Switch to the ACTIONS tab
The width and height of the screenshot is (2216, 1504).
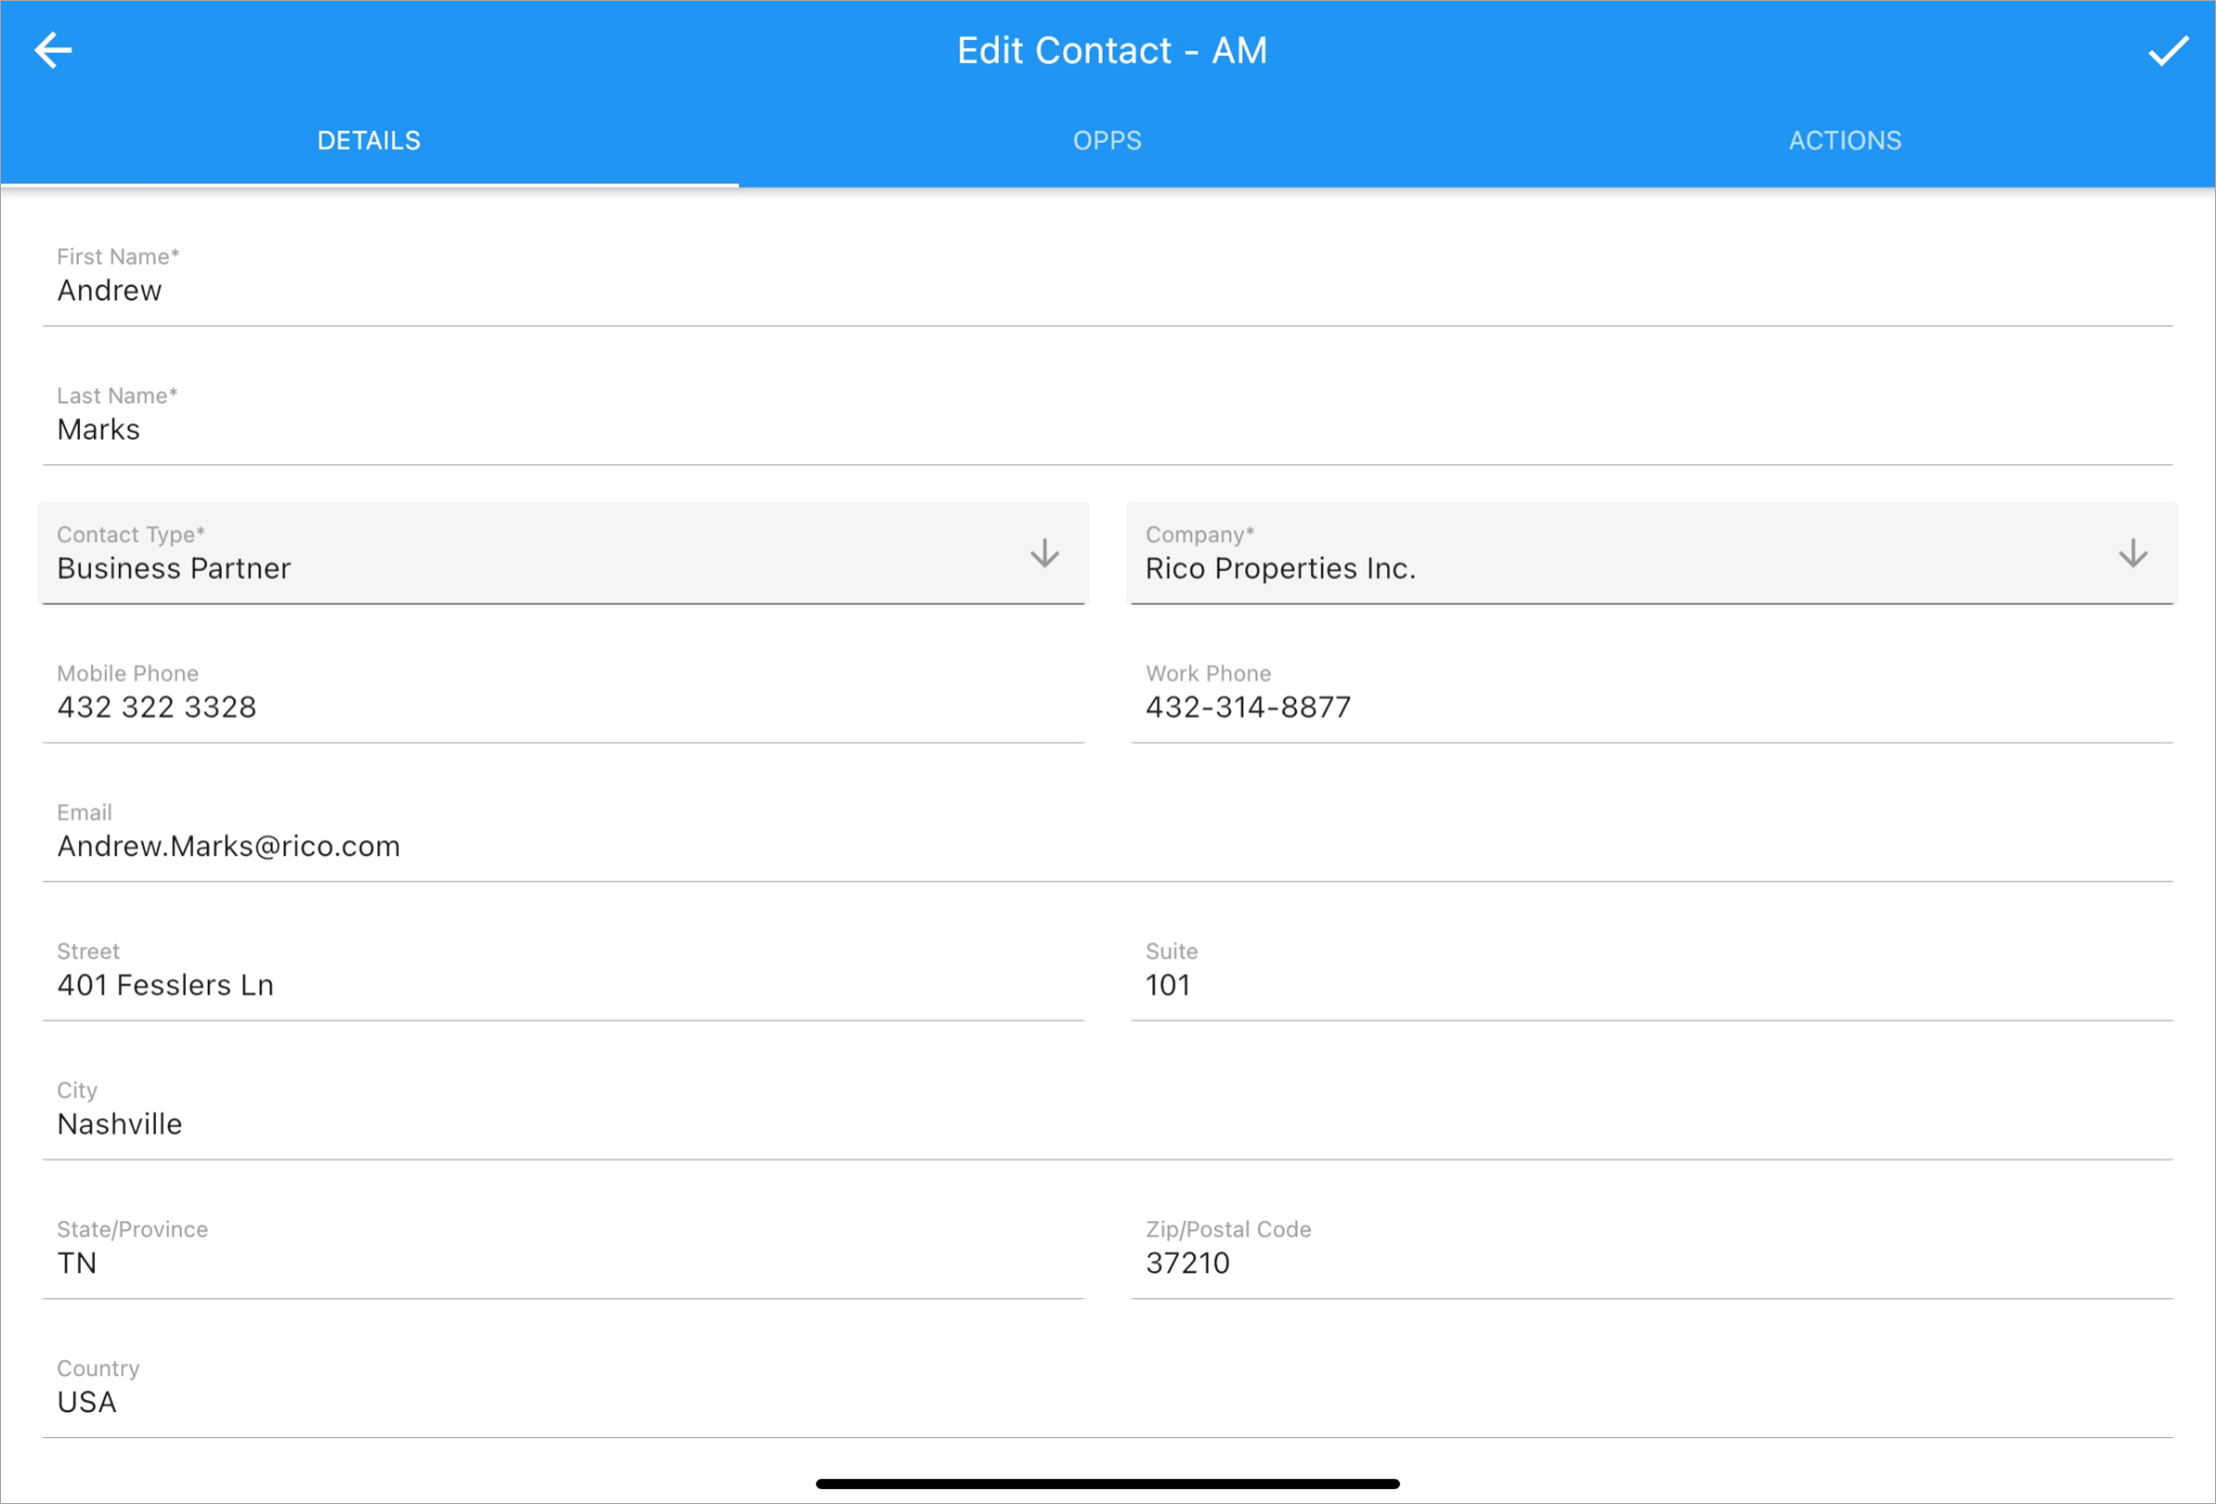pyautogui.click(x=1845, y=141)
